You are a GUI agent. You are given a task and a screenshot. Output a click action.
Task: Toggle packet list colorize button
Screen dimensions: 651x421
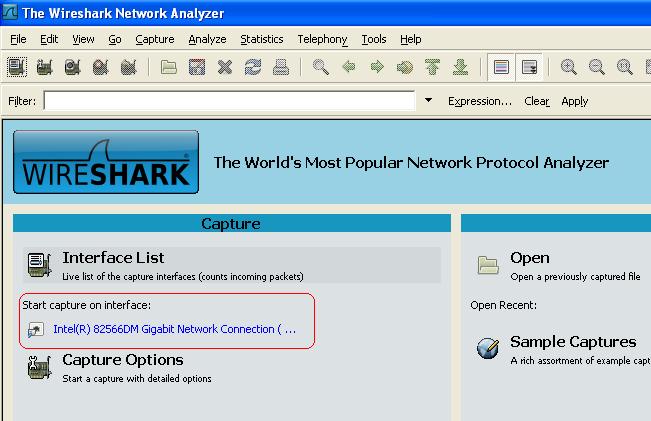(501, 67)
